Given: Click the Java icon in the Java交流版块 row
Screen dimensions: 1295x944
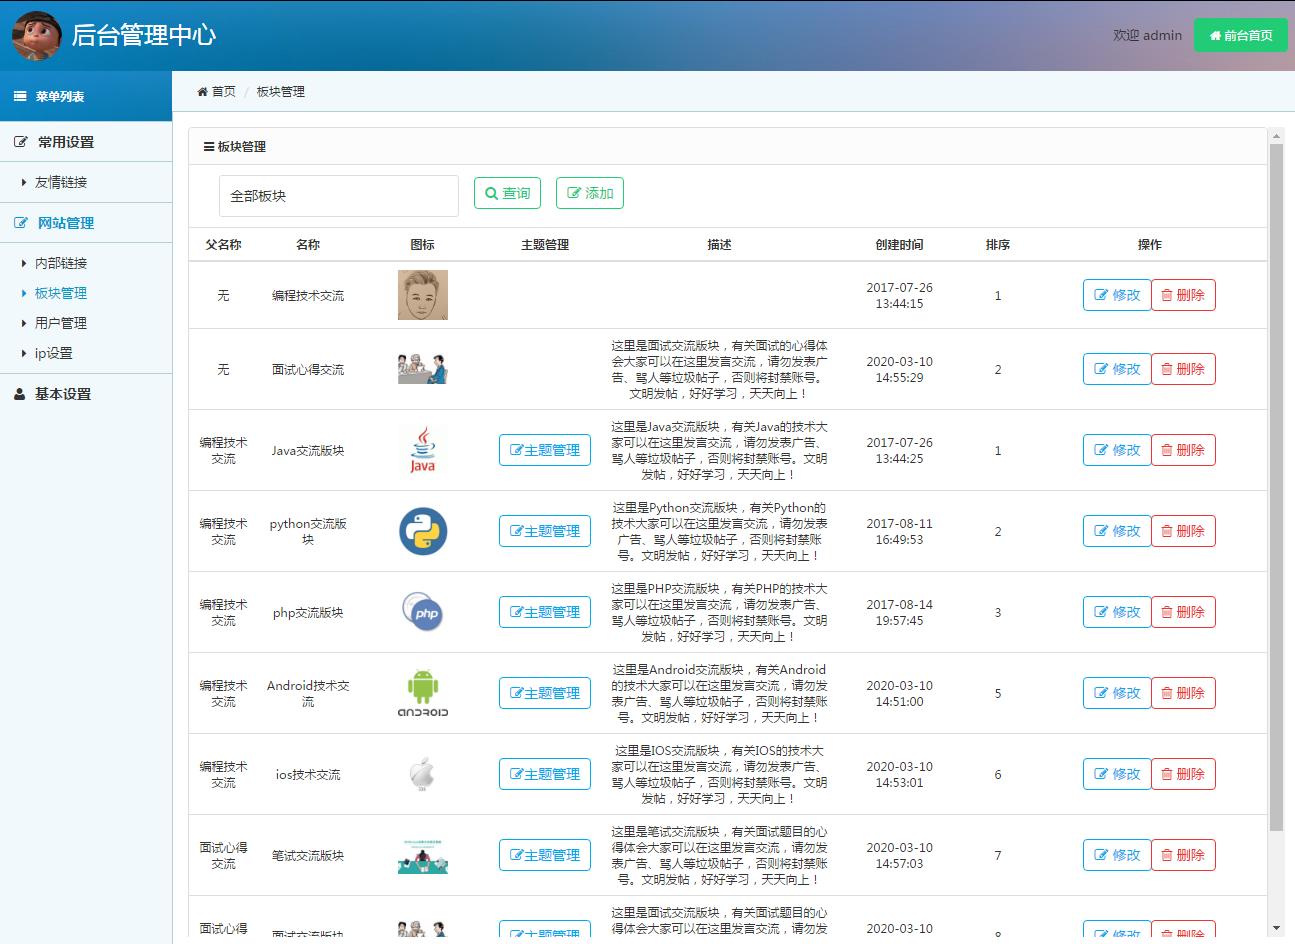Looking at the screenshot, I should point(422,449).
